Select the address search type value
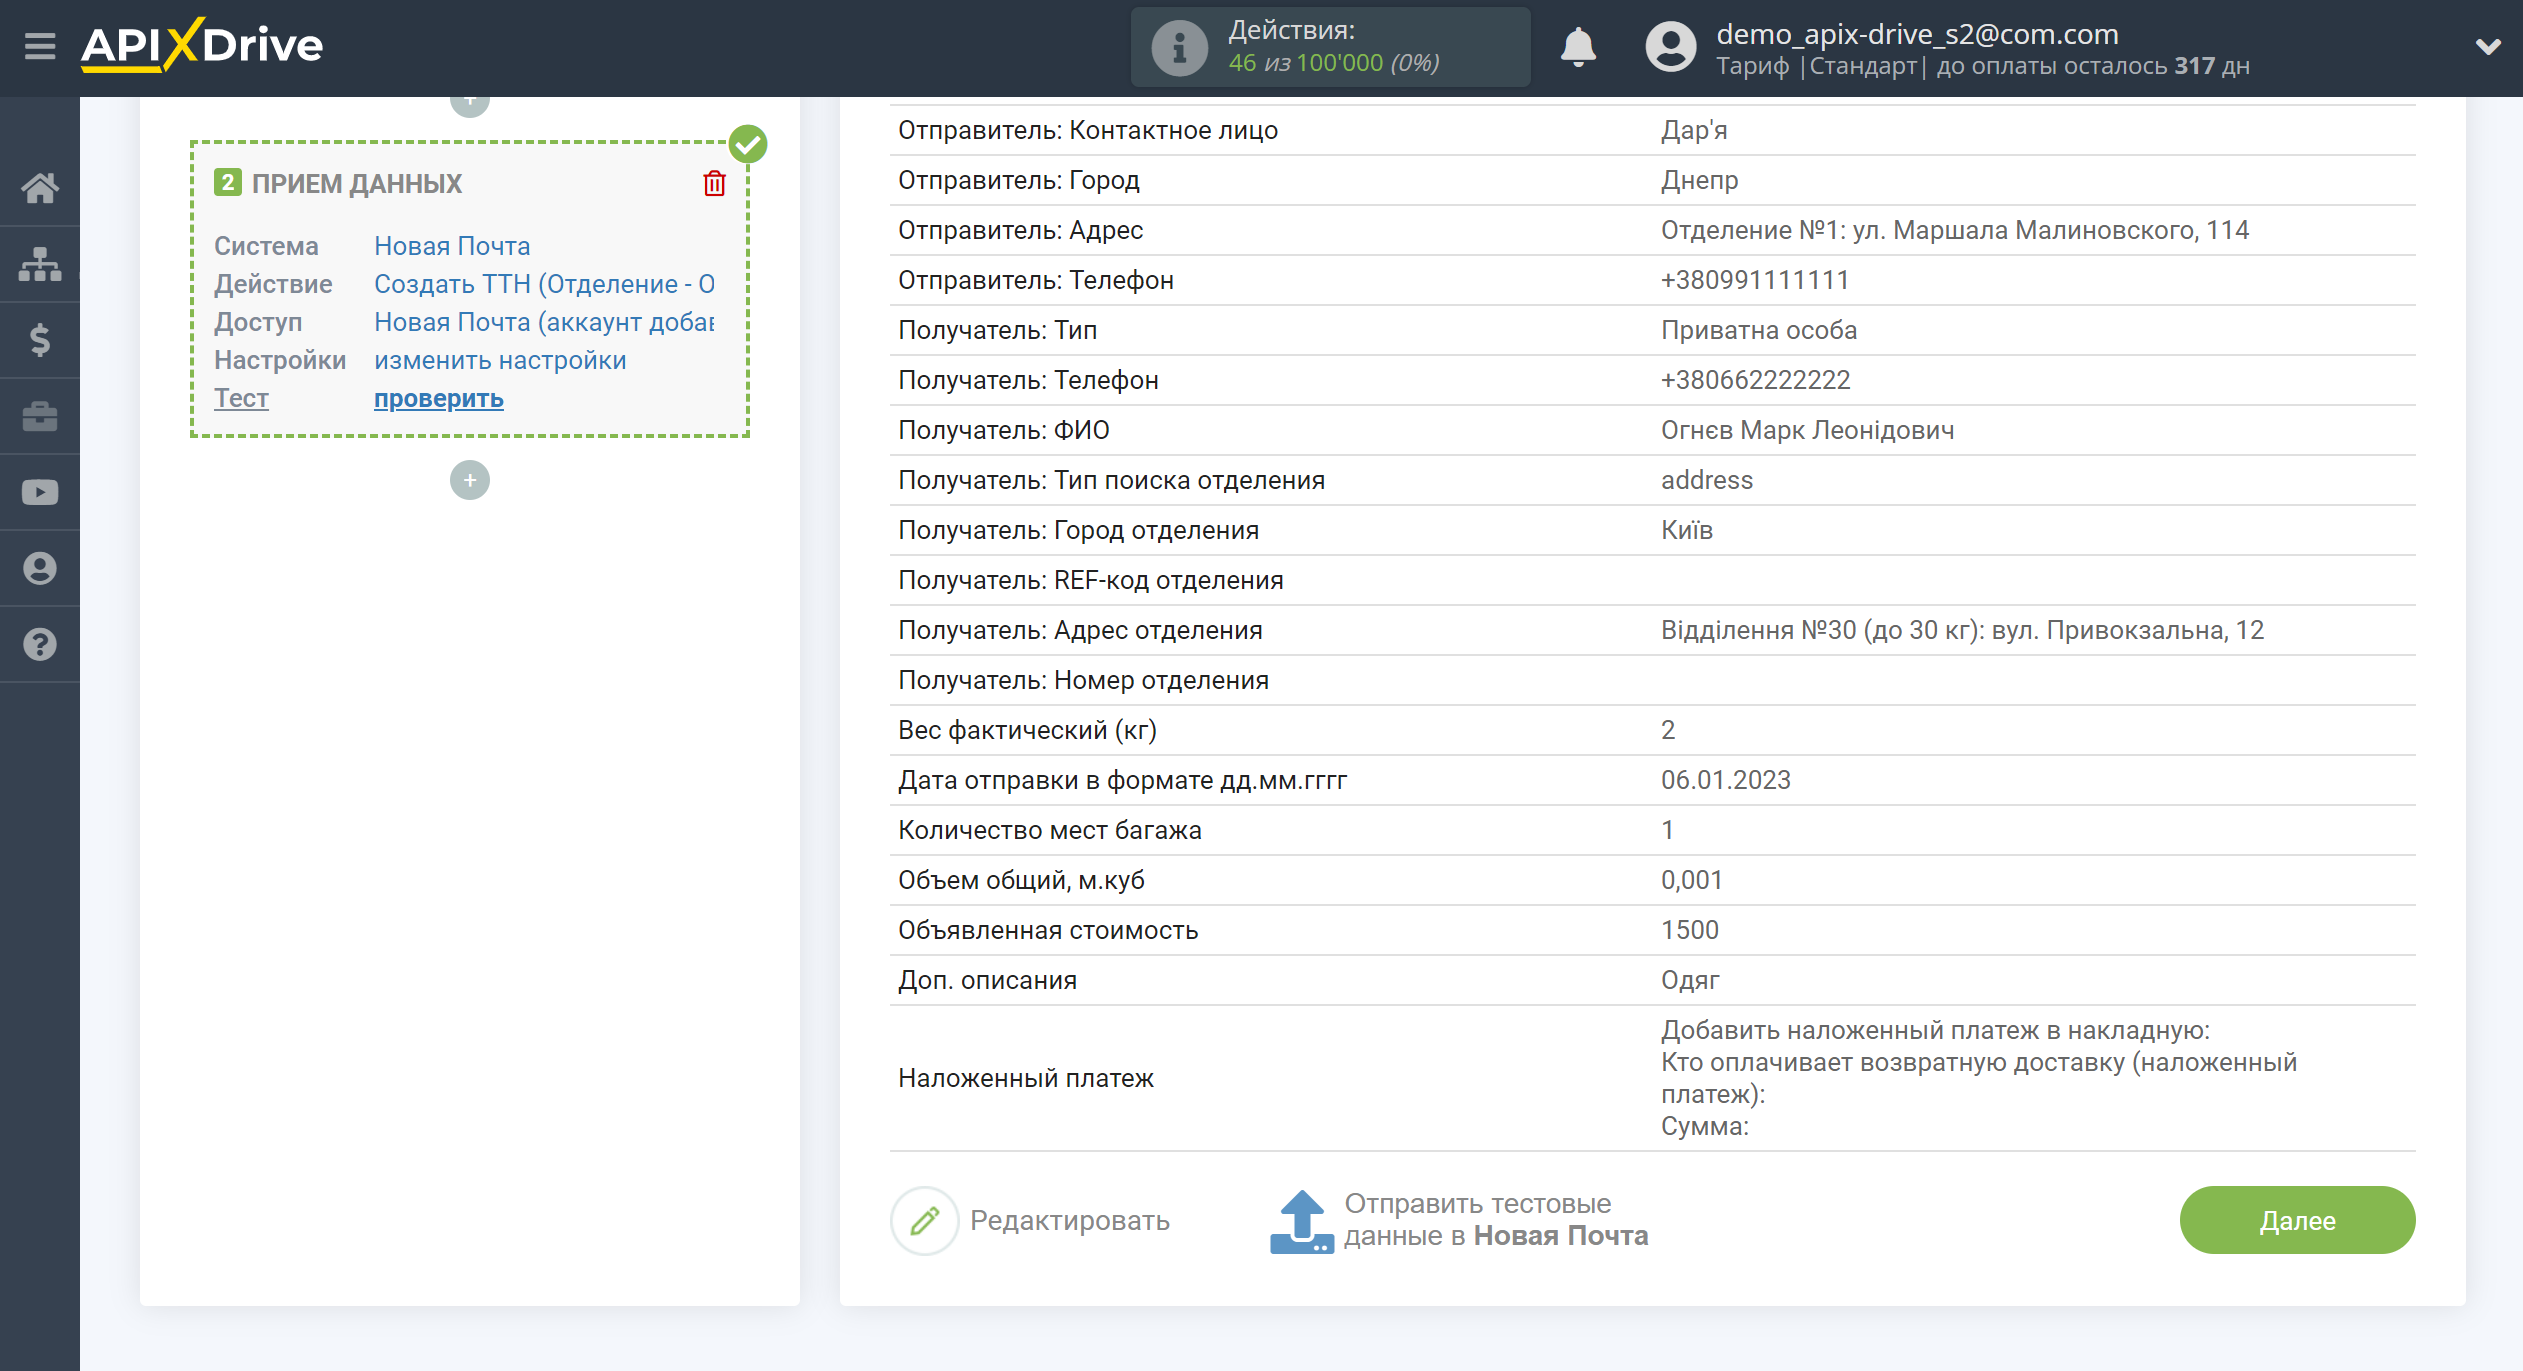 (1707, 480)
